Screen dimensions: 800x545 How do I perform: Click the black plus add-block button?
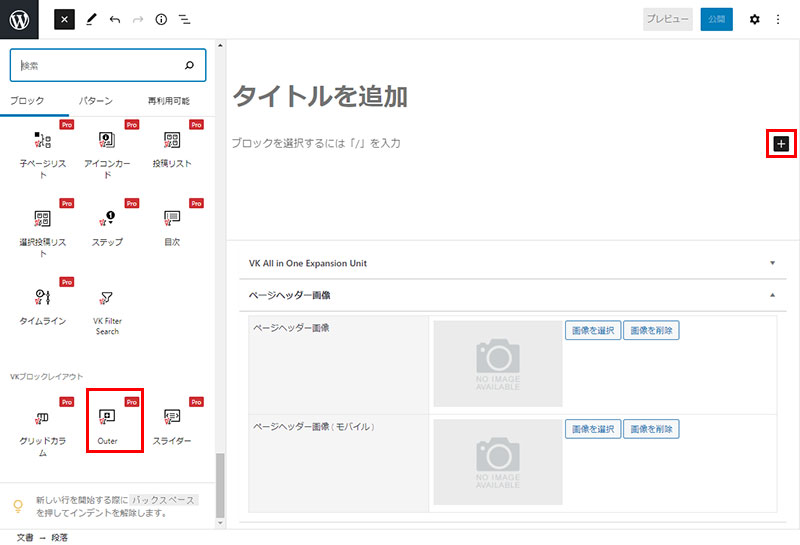pyautogui.click(x=781, y=144)
